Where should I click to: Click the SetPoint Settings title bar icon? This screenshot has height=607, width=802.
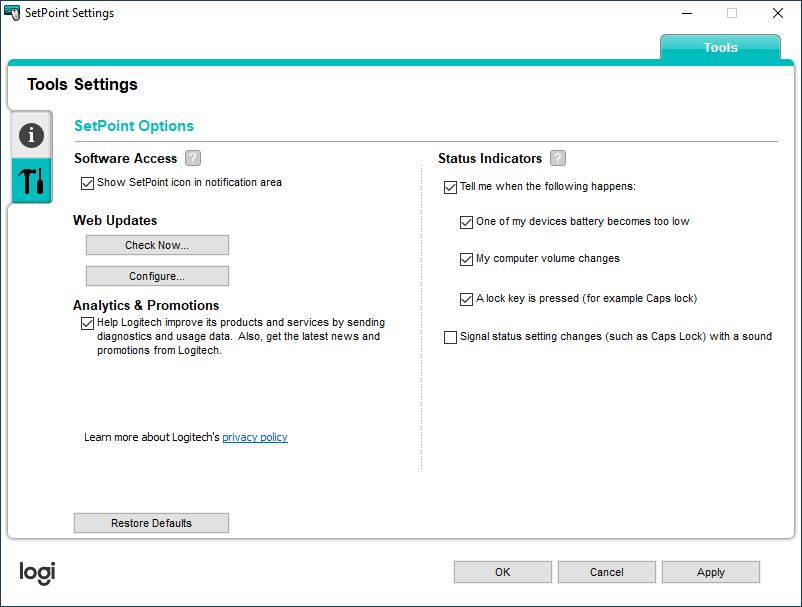pyautogui.click(x=12, y=13)
